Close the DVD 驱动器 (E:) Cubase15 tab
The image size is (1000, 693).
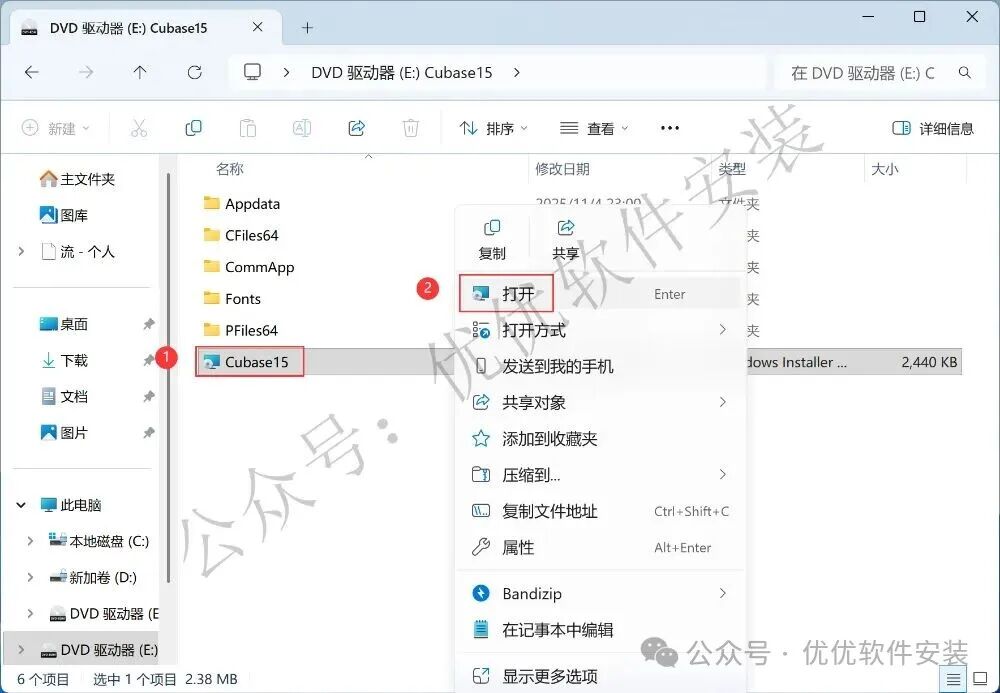point(258,27)
